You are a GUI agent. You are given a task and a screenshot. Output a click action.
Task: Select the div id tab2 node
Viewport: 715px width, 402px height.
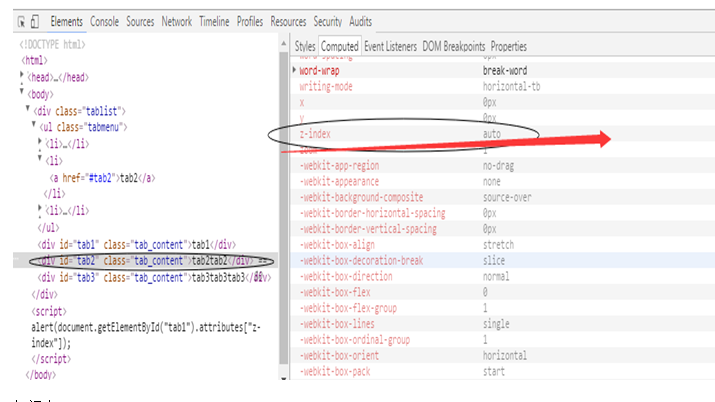[x=146, y=261]
